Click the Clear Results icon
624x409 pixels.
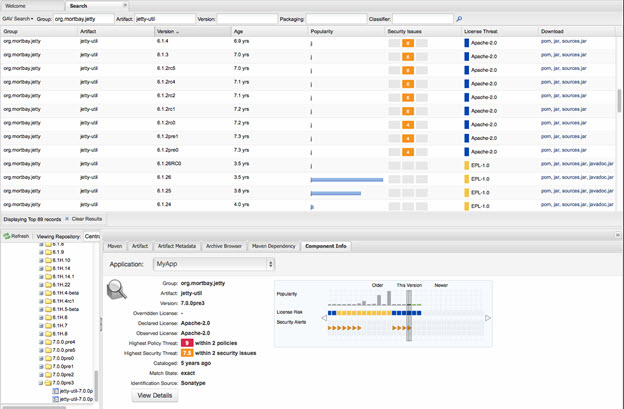pyautogui.click(x=68, y=218)
